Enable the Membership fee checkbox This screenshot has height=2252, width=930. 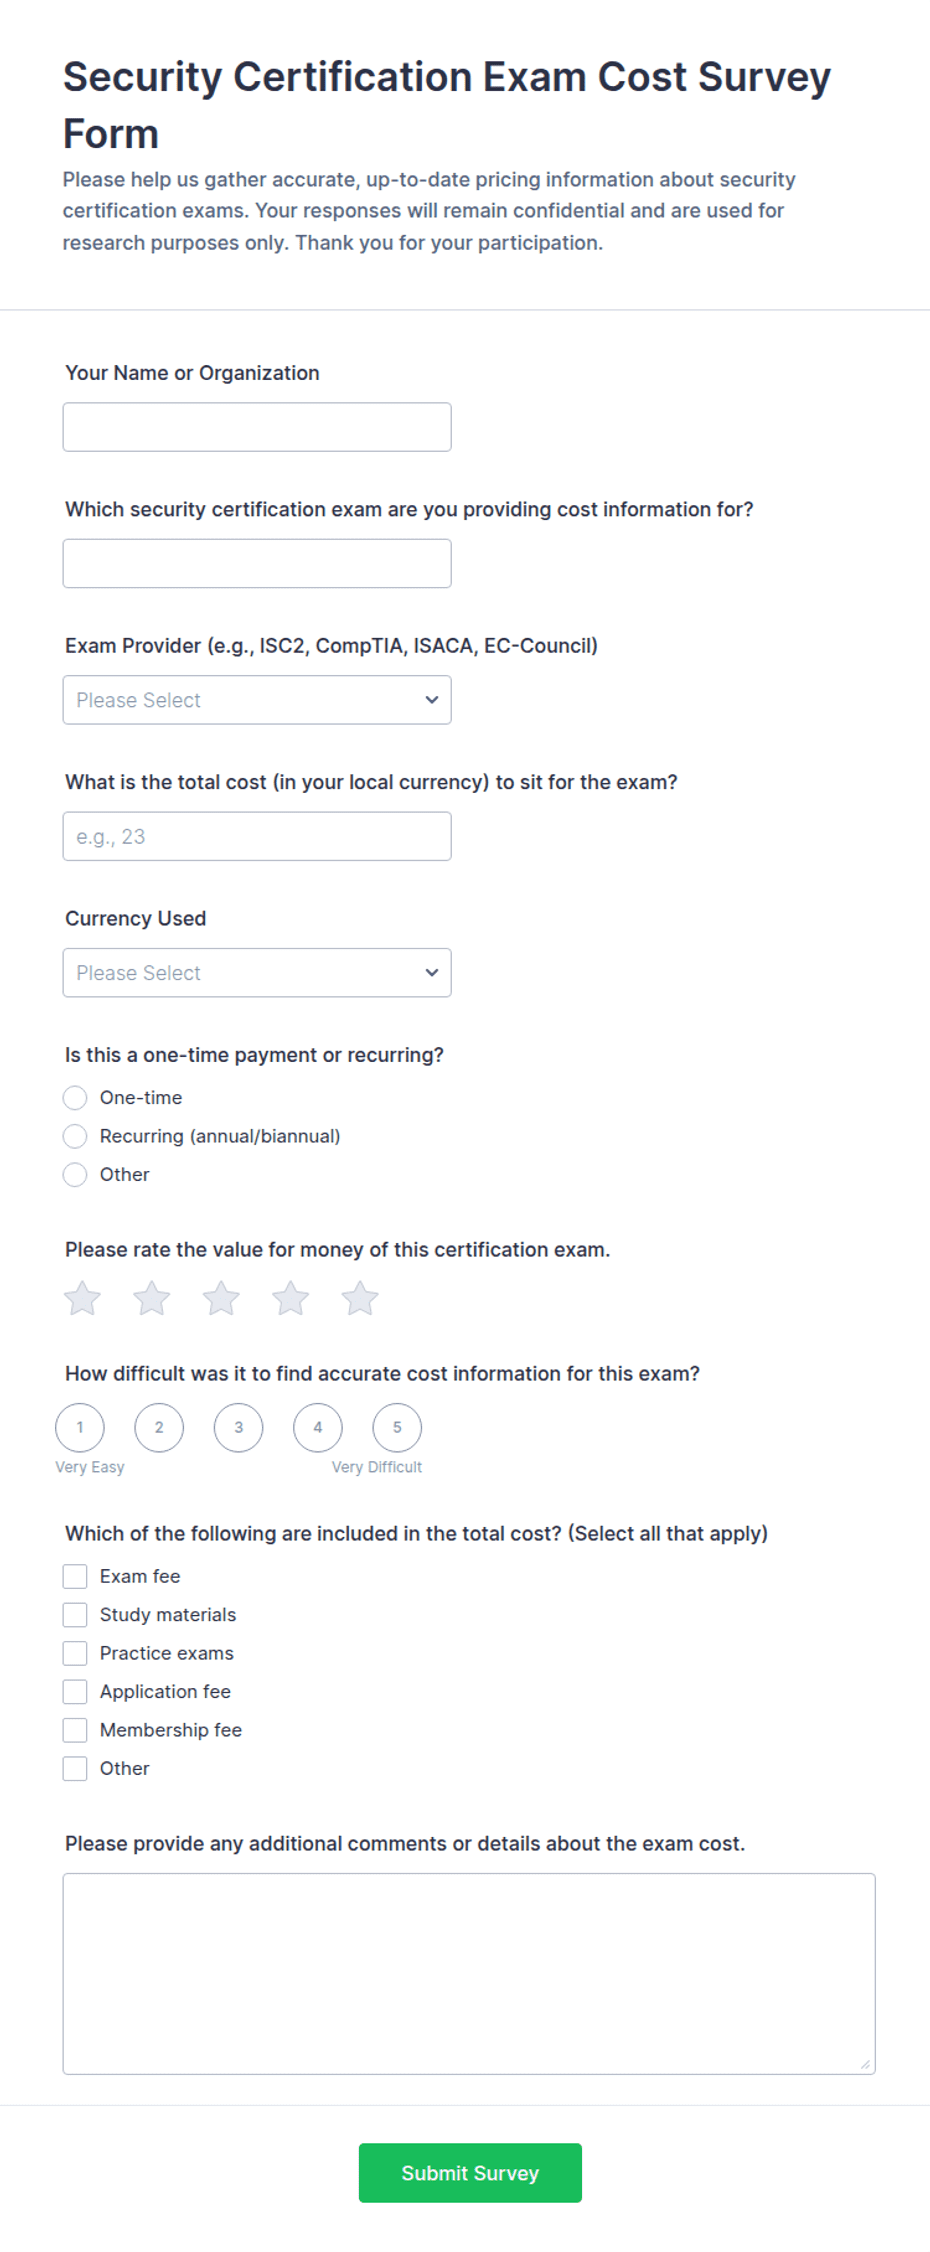tap(75, 1730)
